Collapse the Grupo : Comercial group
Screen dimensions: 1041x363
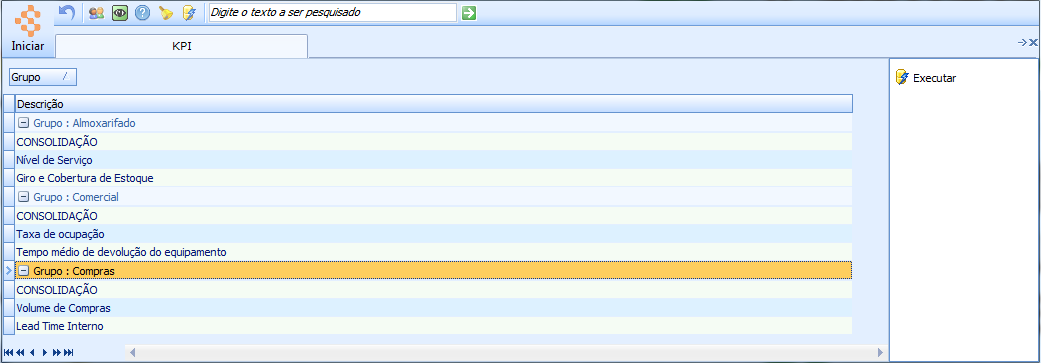click(x=24, y=197)
